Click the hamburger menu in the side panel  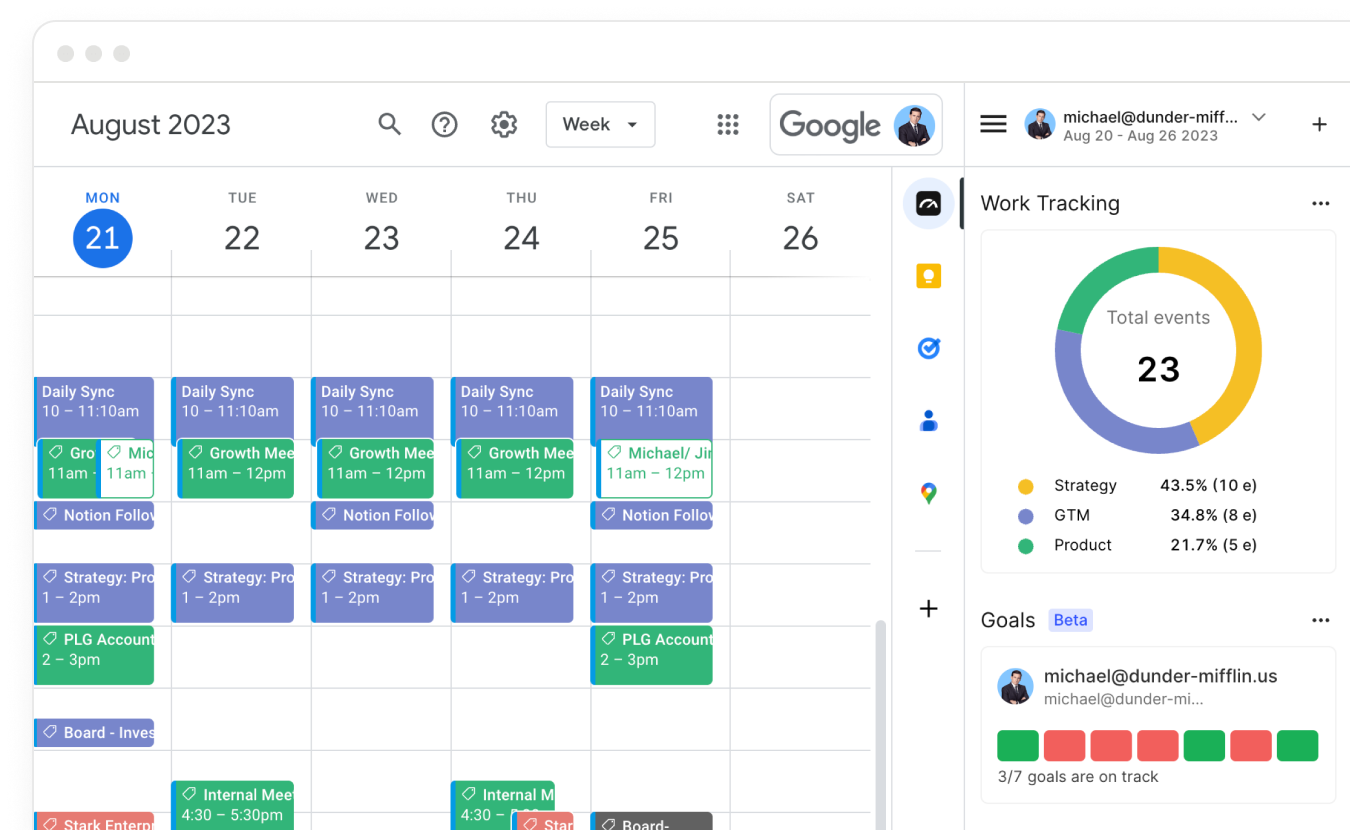pos(993,123)
